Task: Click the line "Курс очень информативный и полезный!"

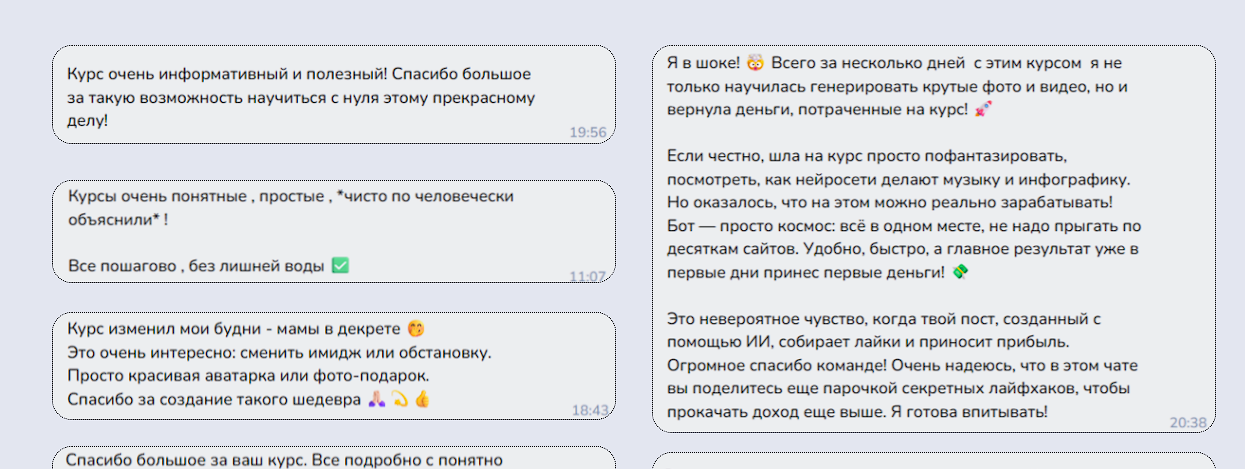Action: 227,74
